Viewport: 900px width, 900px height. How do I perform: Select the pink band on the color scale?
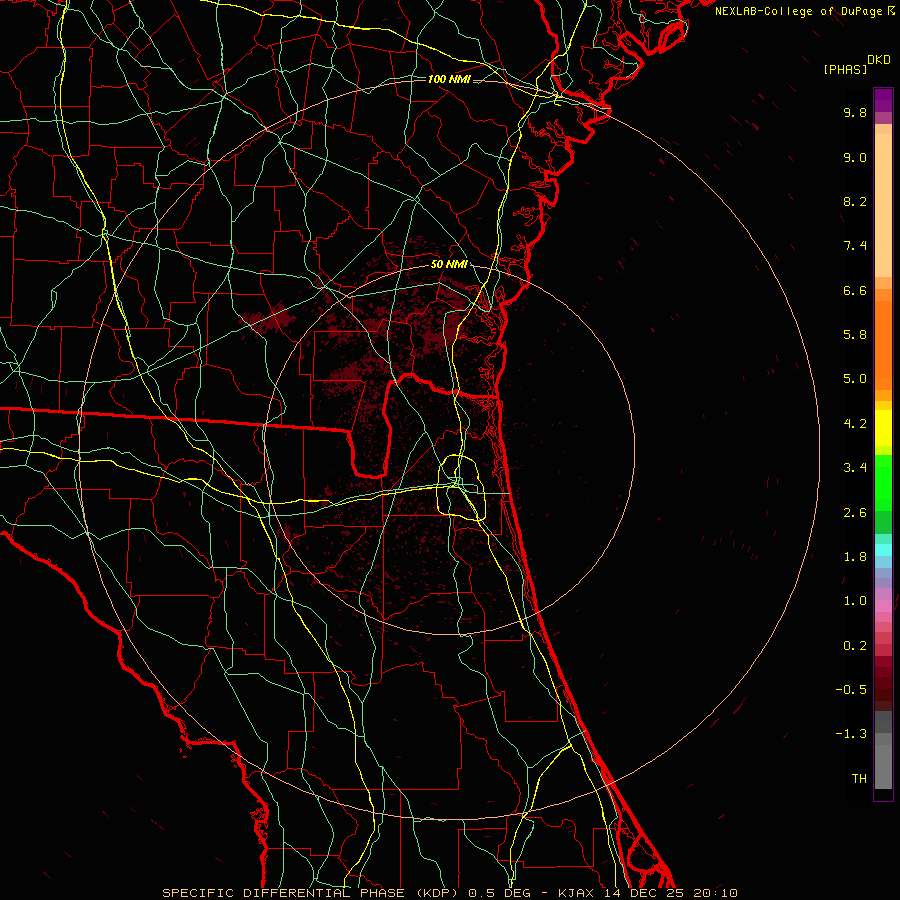tap(883, 606)
